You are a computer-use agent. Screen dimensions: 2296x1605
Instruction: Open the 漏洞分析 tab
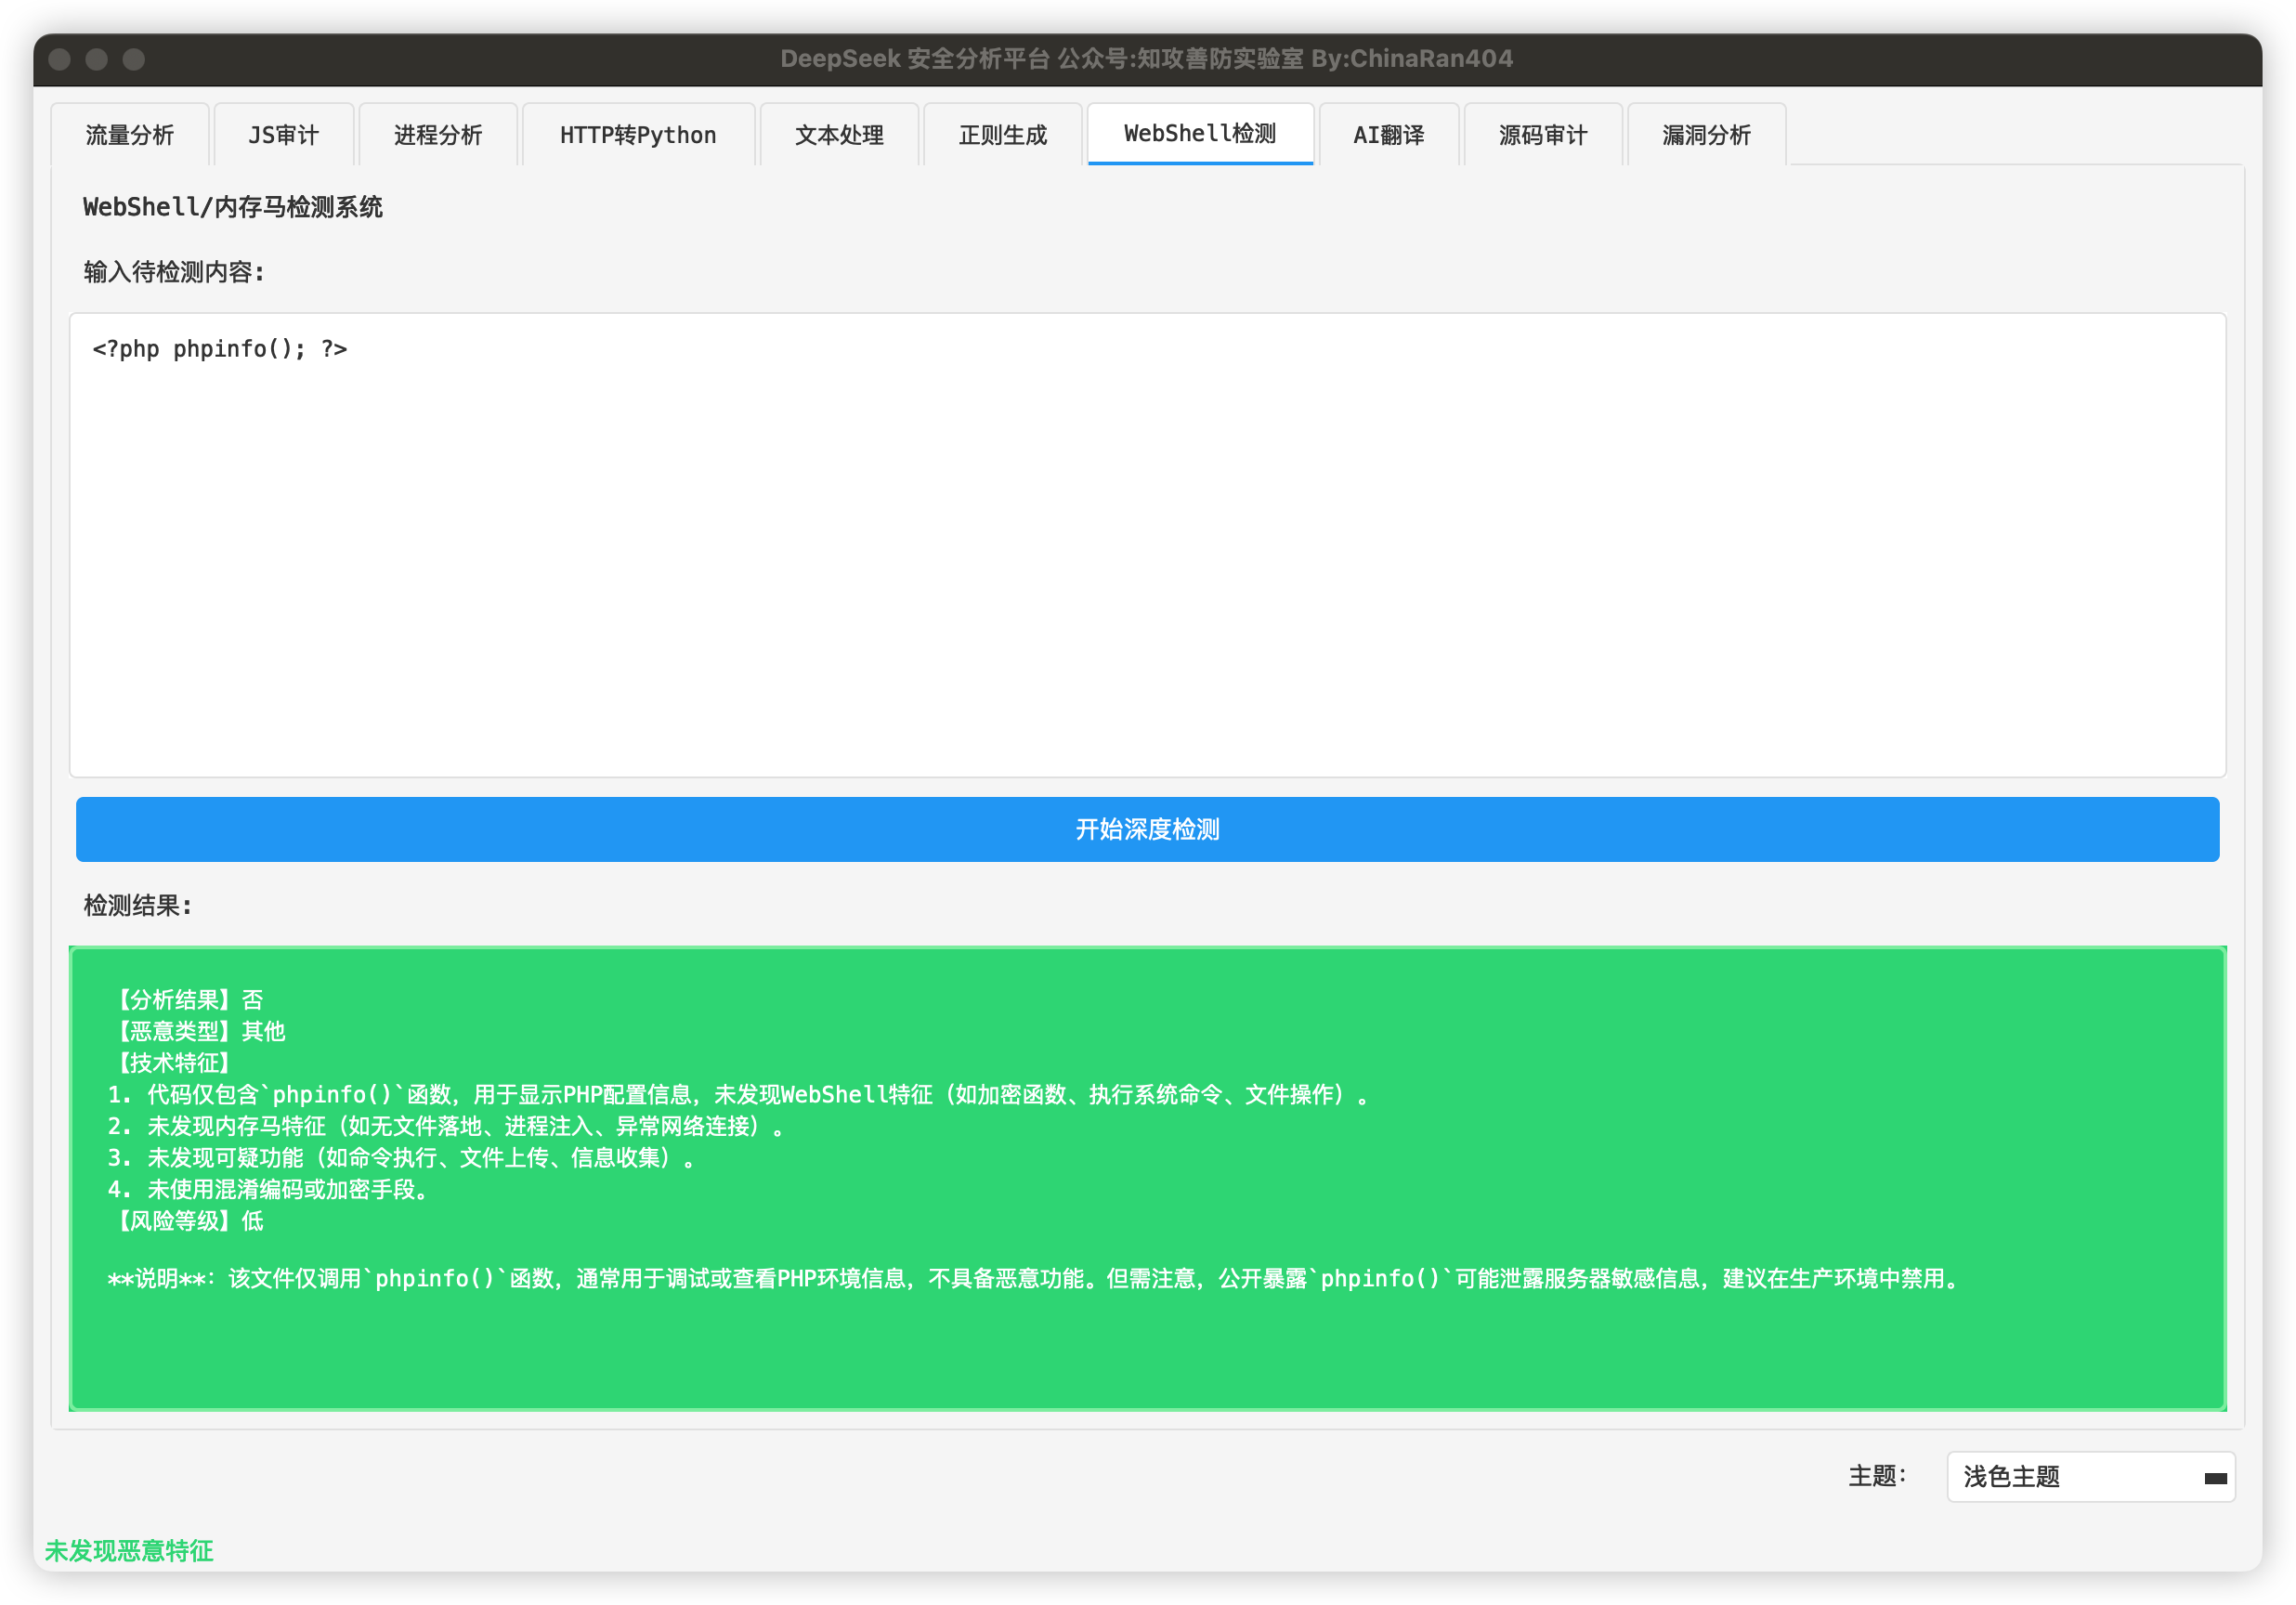coord(1706,135)
